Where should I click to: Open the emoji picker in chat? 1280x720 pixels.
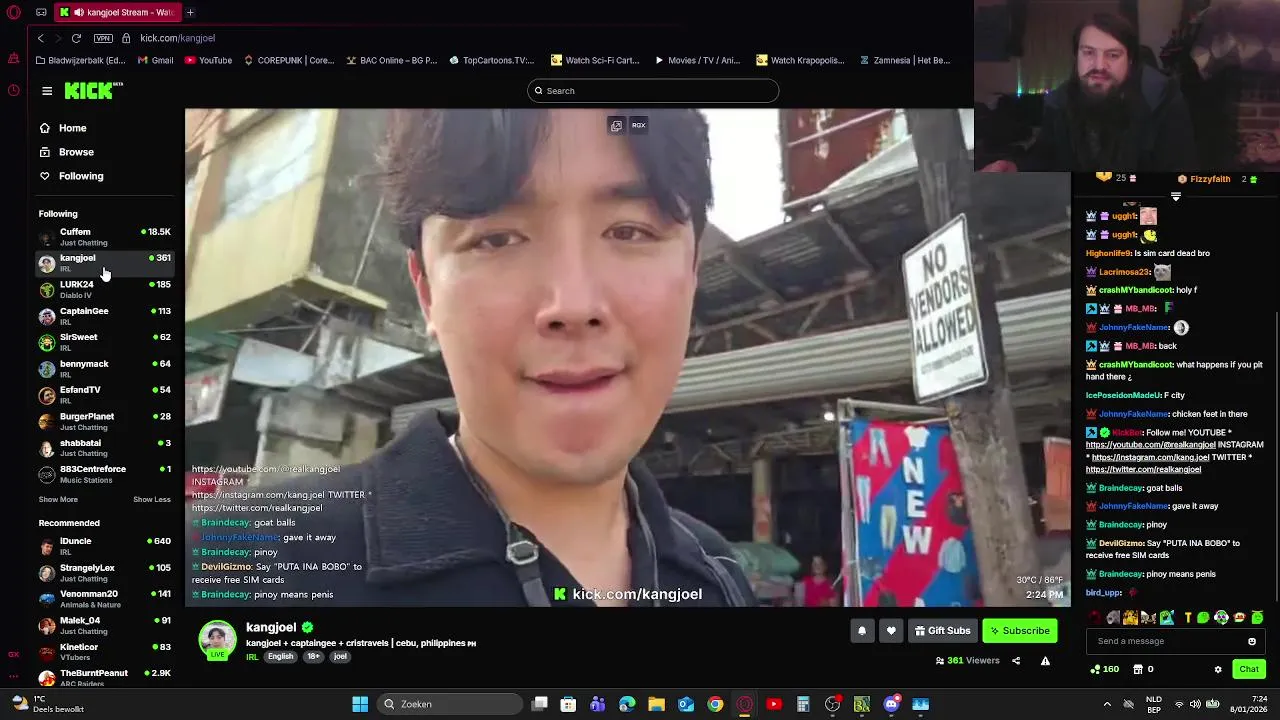tap(1252, 642)
